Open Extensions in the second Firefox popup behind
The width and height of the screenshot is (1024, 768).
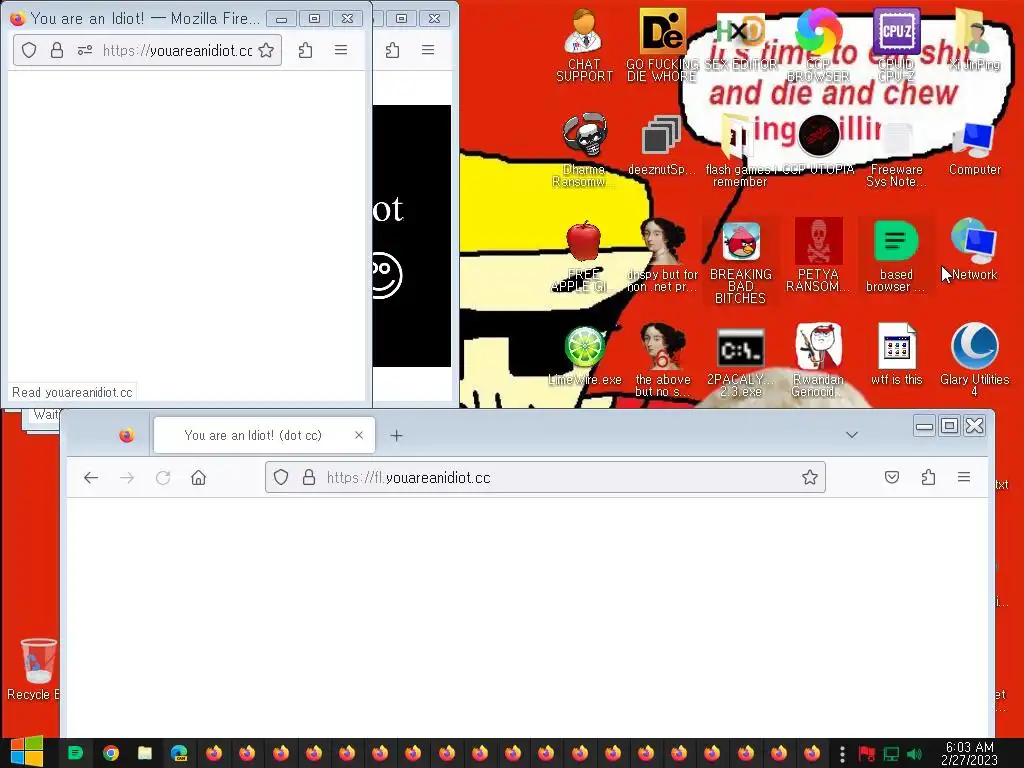pyautogui.click(x=392, y=50)
